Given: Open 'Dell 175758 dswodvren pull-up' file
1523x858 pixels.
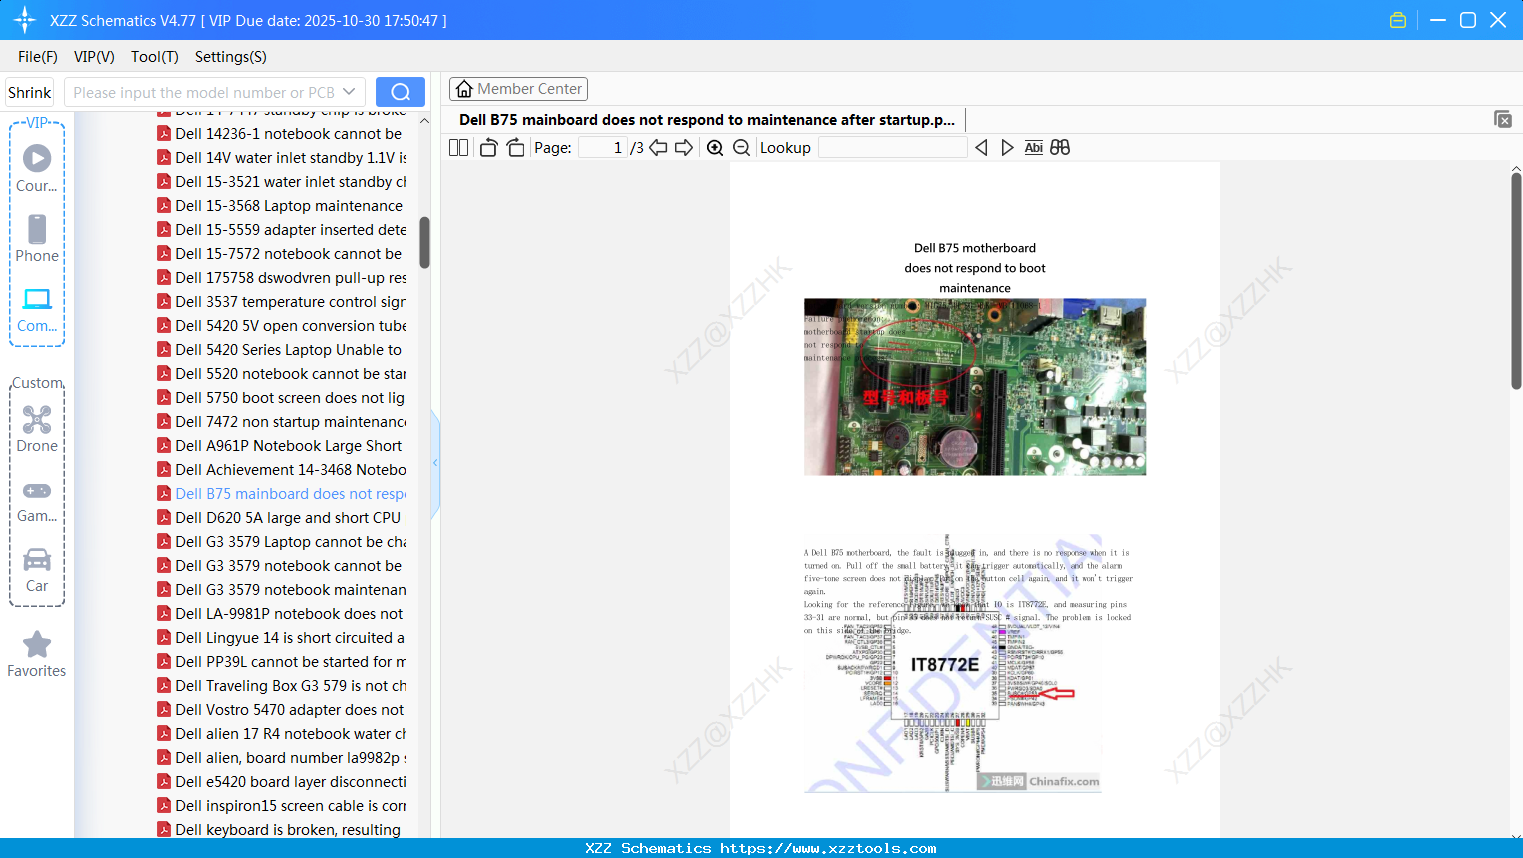Looking at the screenshot, I should (x=282, y=278).
